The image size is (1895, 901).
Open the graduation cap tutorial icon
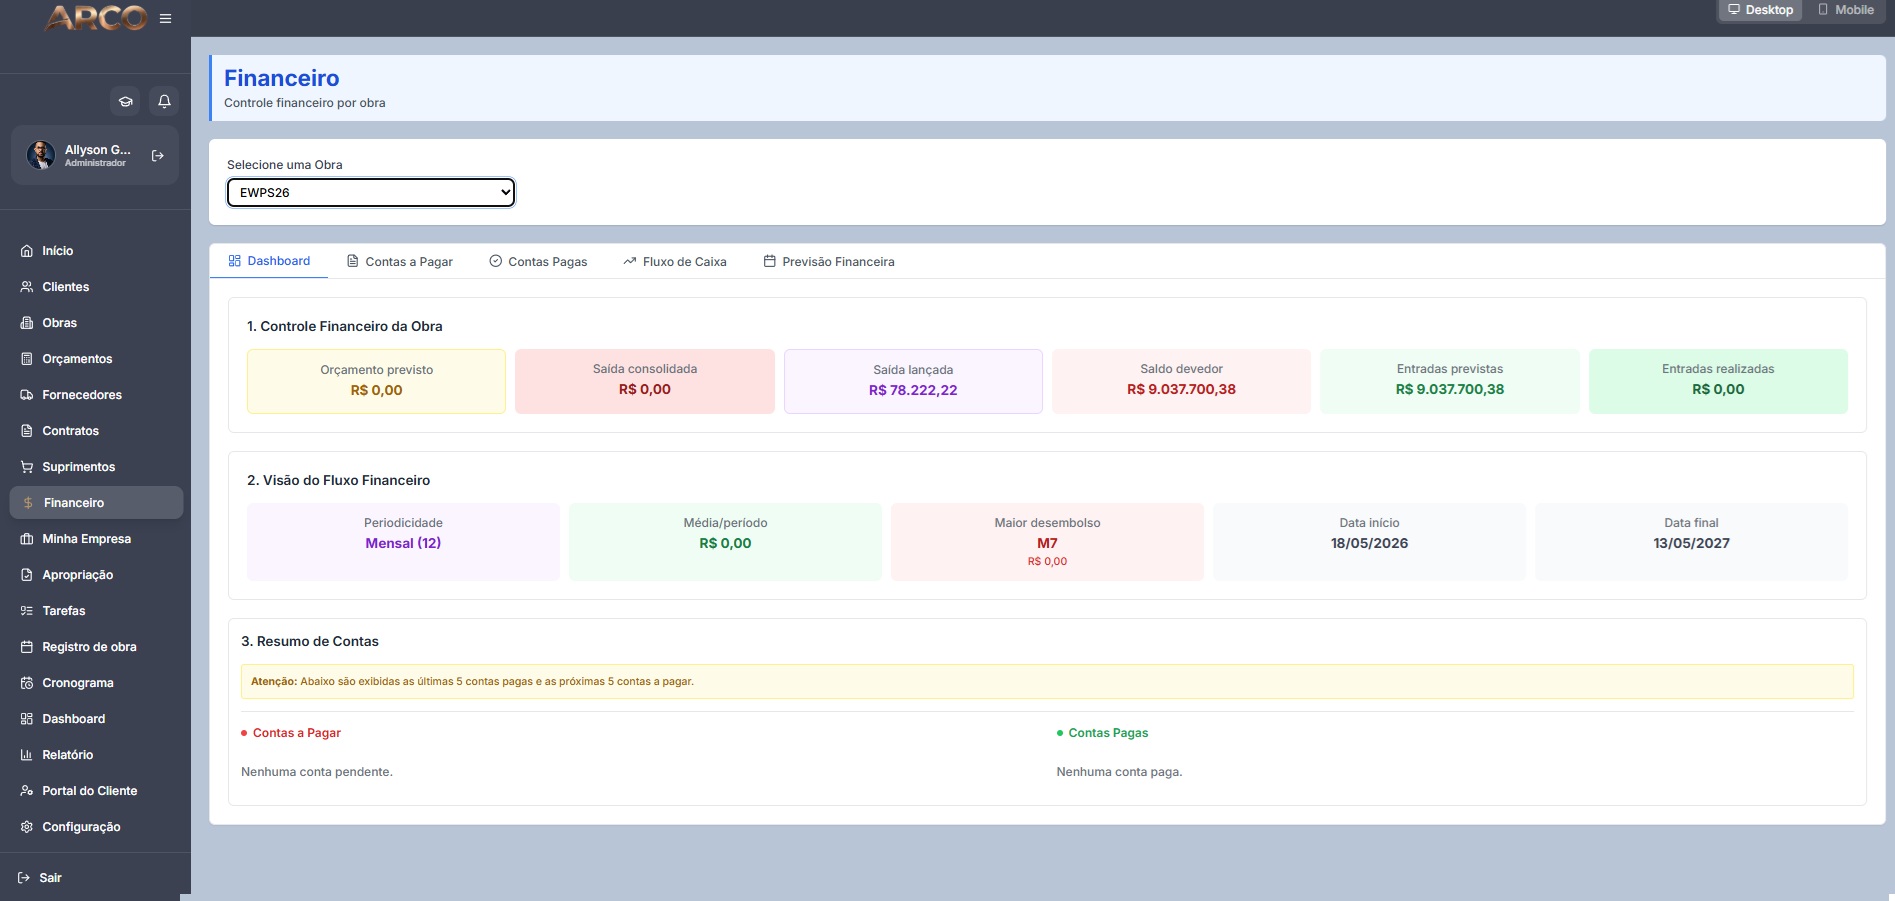point(126,101)
